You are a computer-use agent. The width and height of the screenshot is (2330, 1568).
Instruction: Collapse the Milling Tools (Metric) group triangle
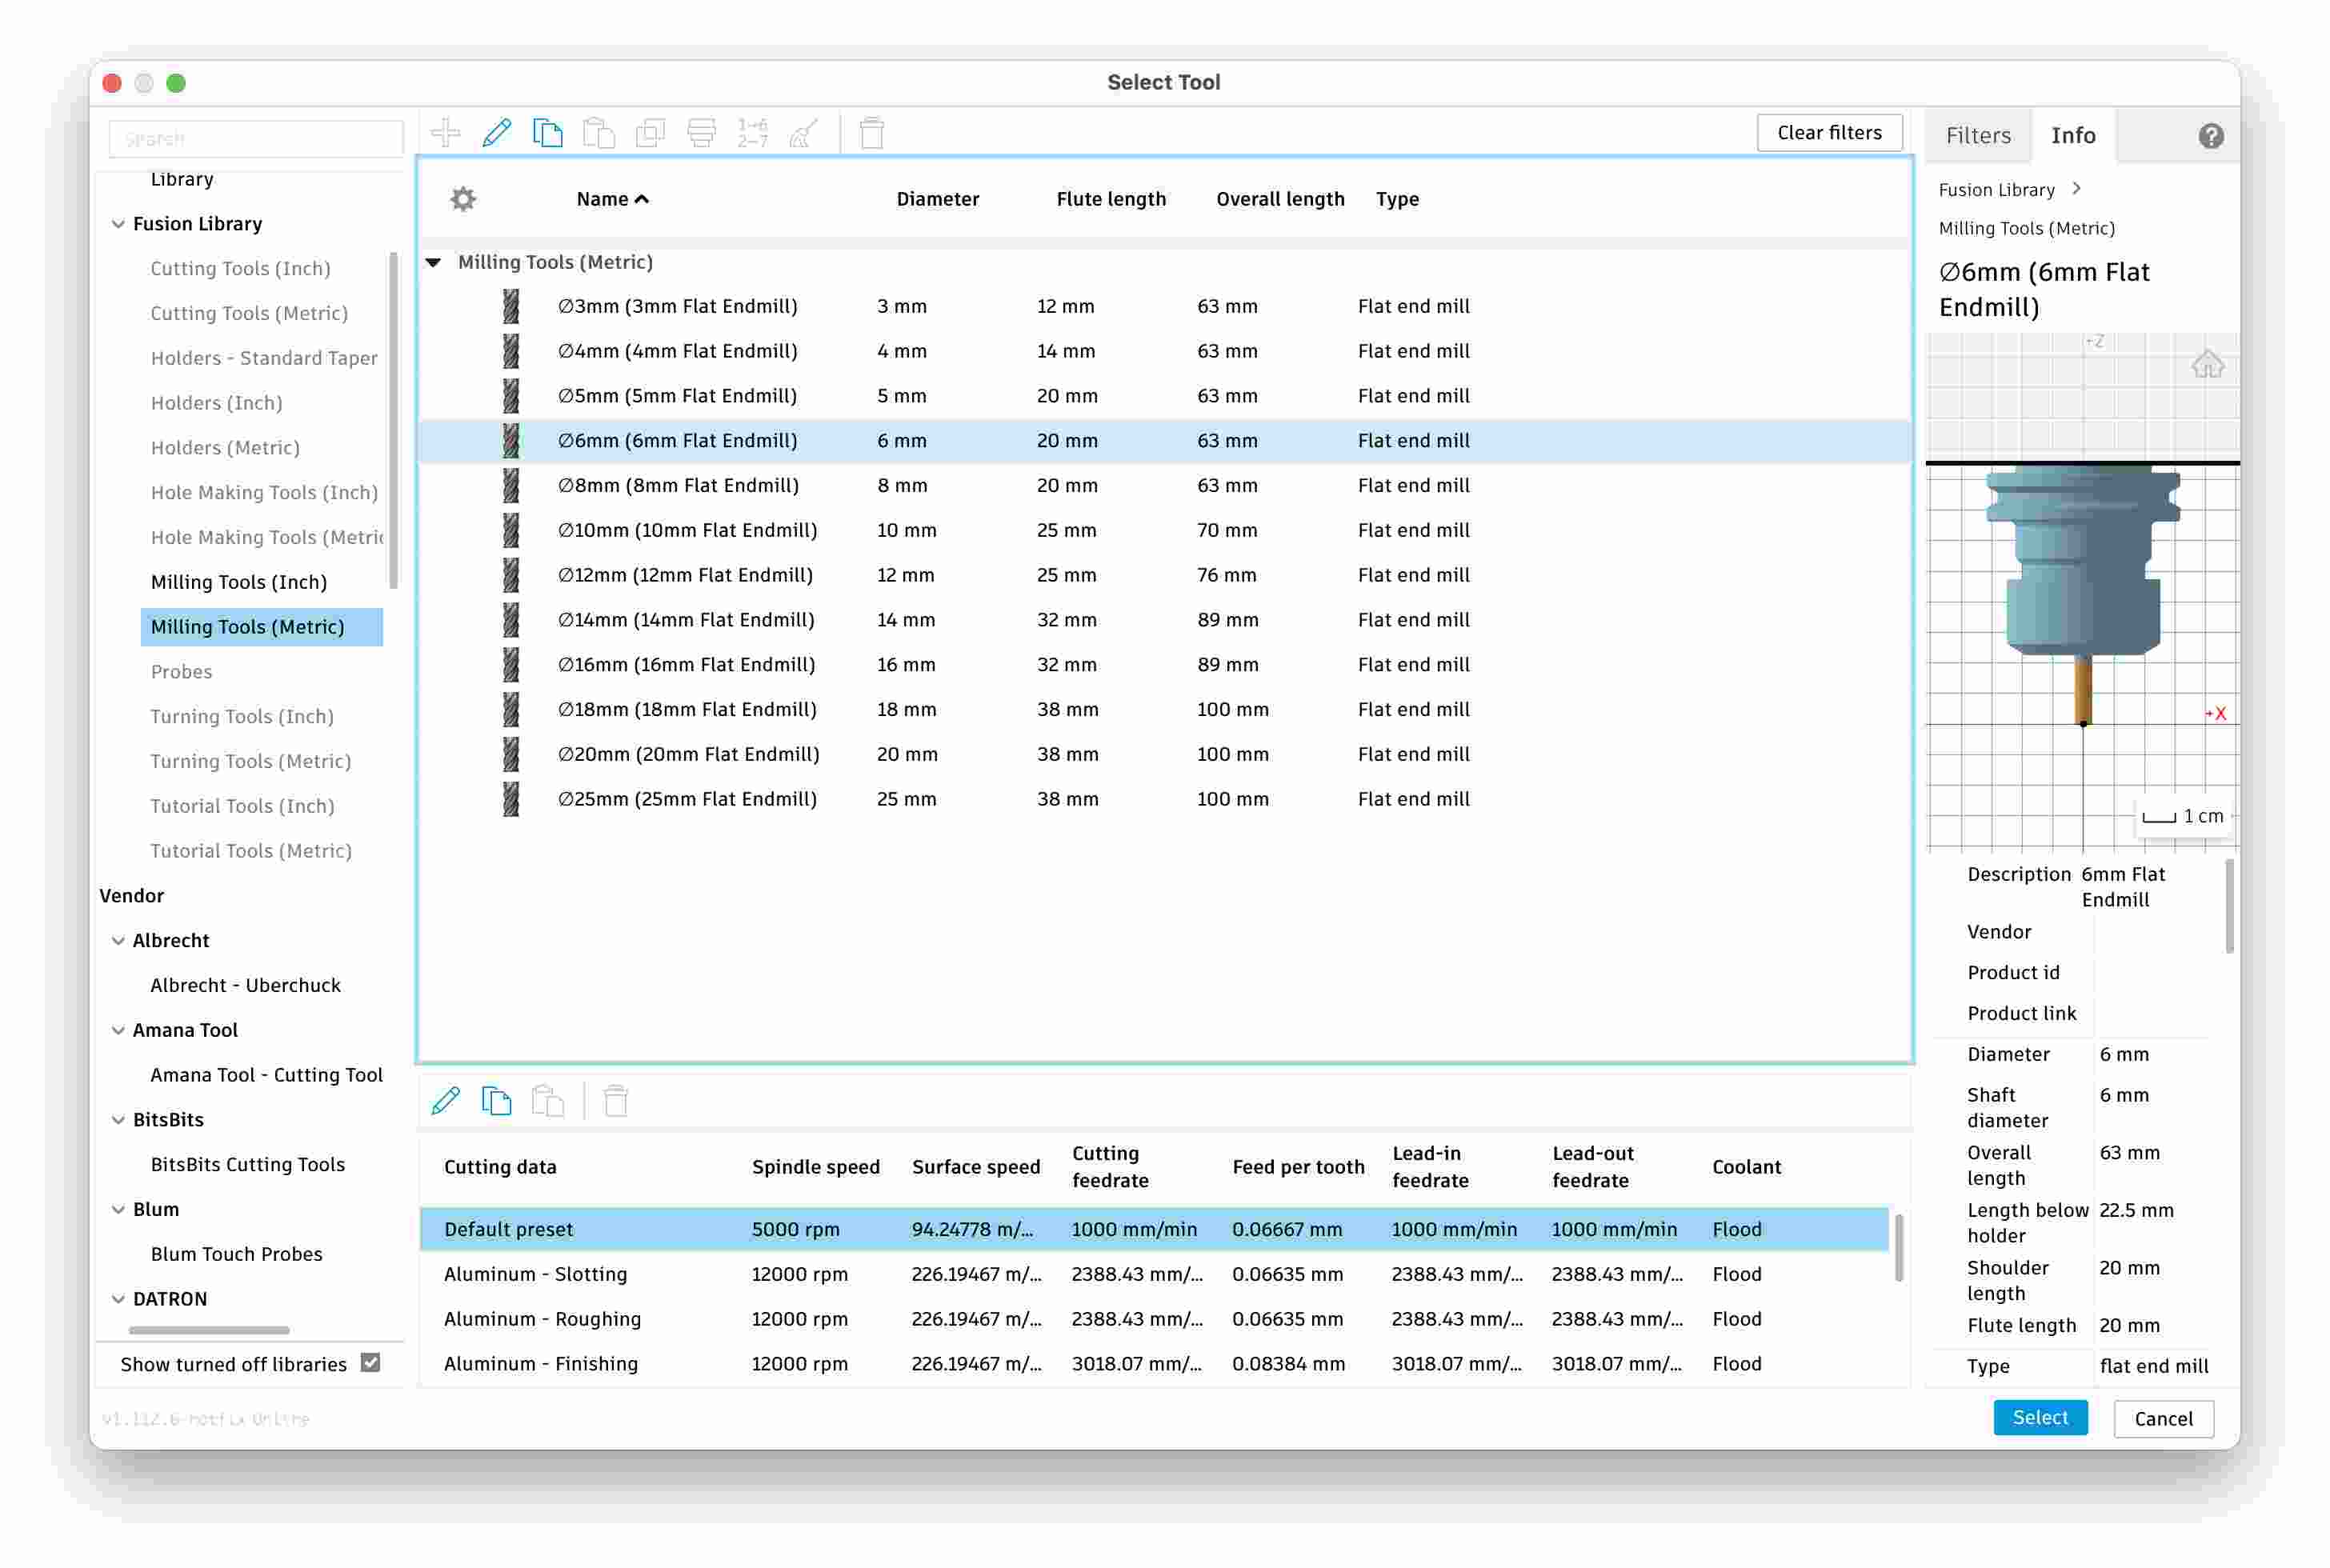coord(434,262)
